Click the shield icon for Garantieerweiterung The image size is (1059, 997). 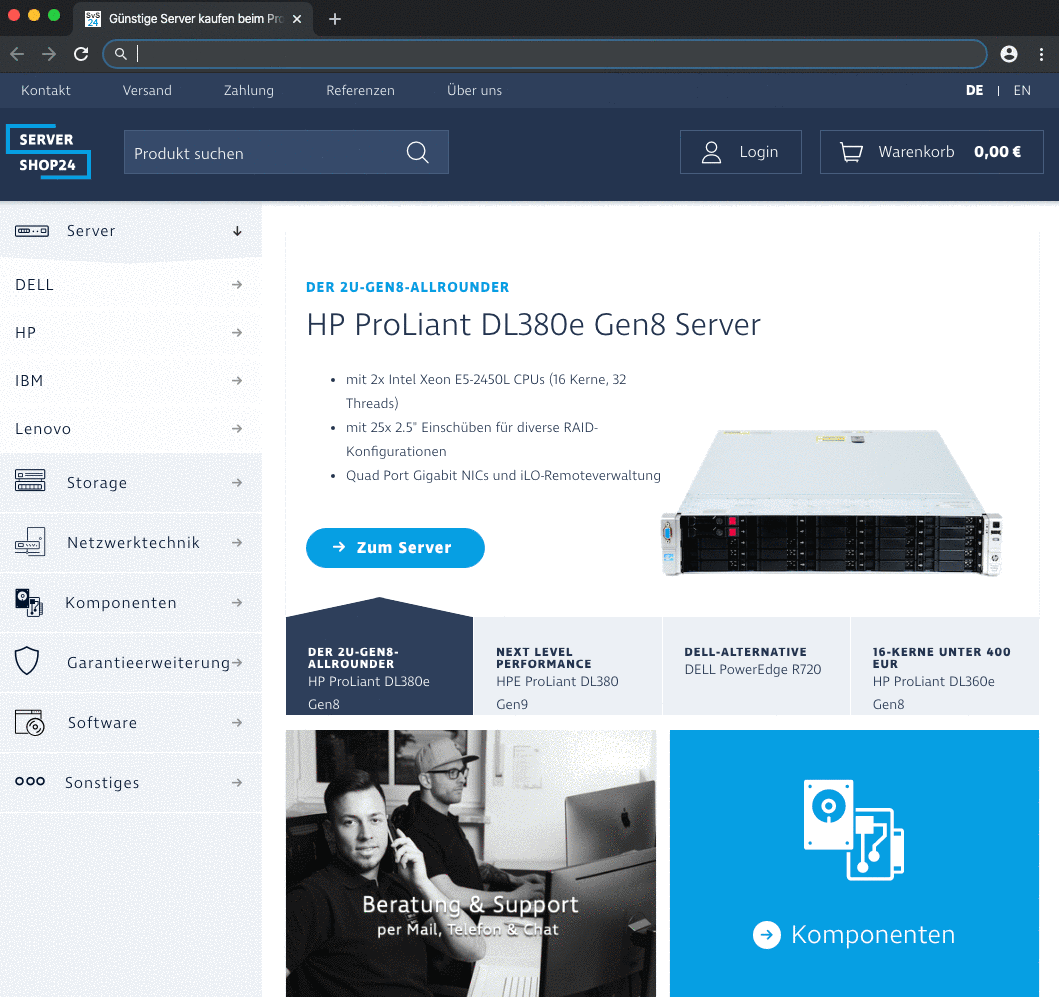pos(27,661)
